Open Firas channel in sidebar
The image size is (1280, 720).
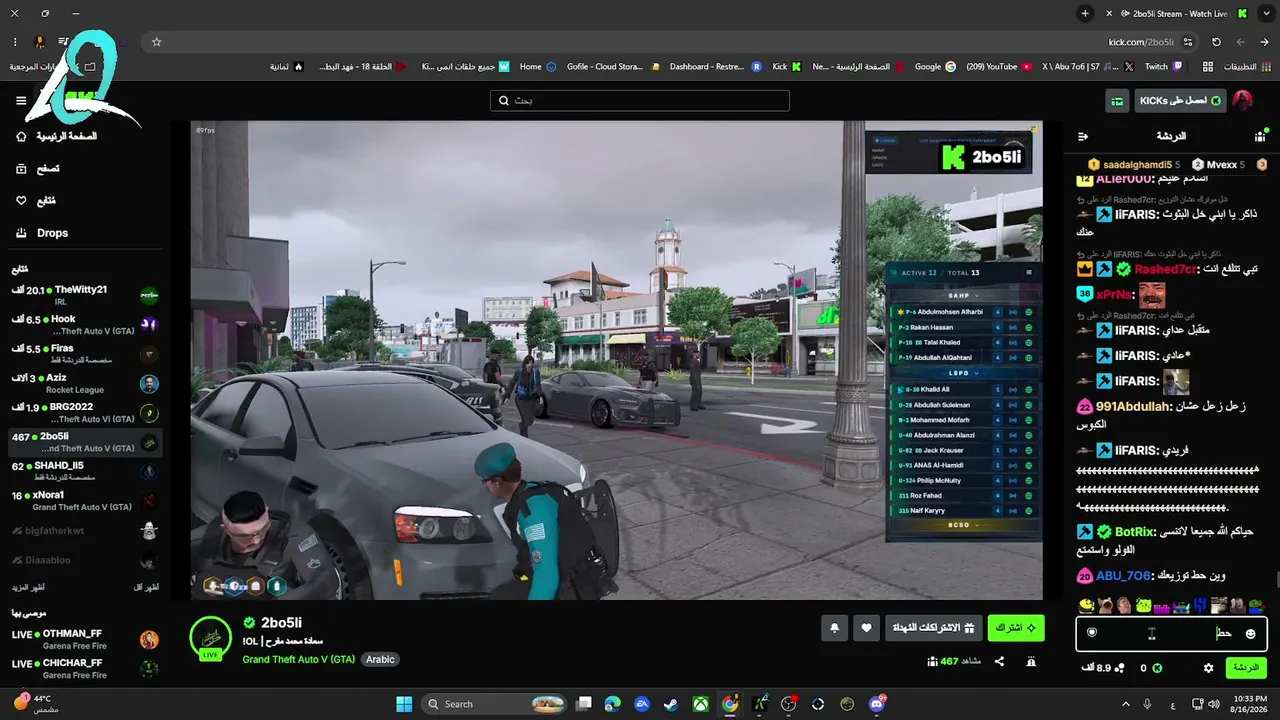pos(84,354)
